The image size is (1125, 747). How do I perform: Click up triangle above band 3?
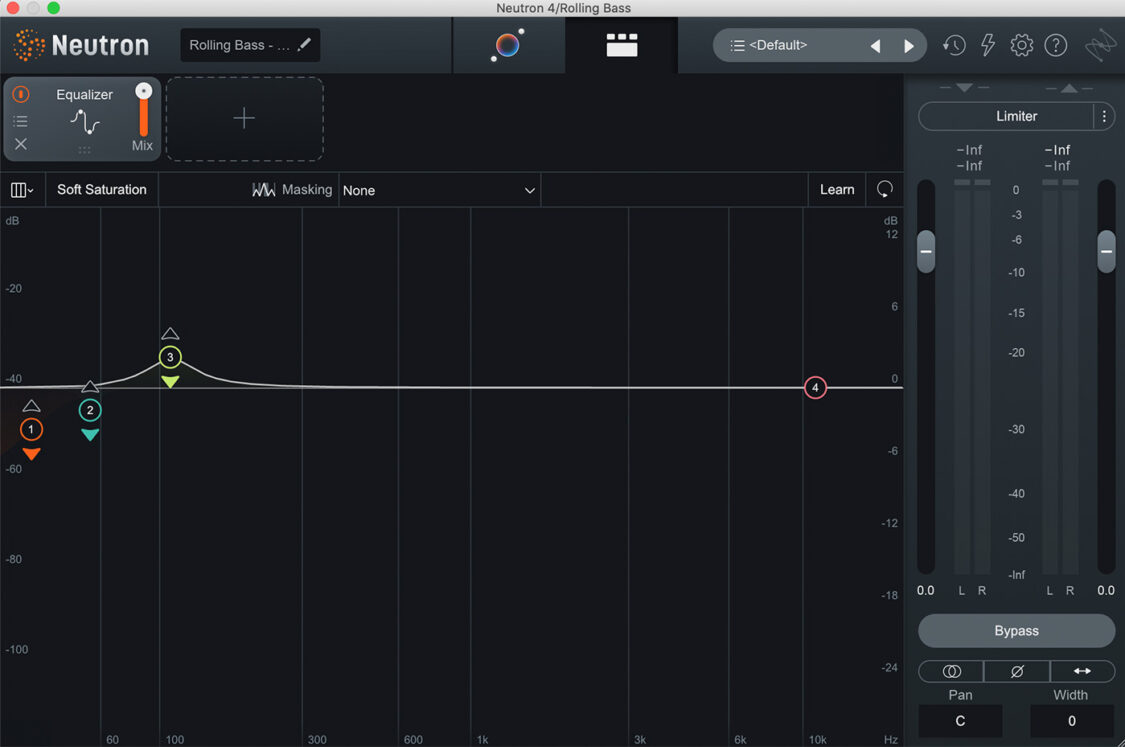(170, 334)
